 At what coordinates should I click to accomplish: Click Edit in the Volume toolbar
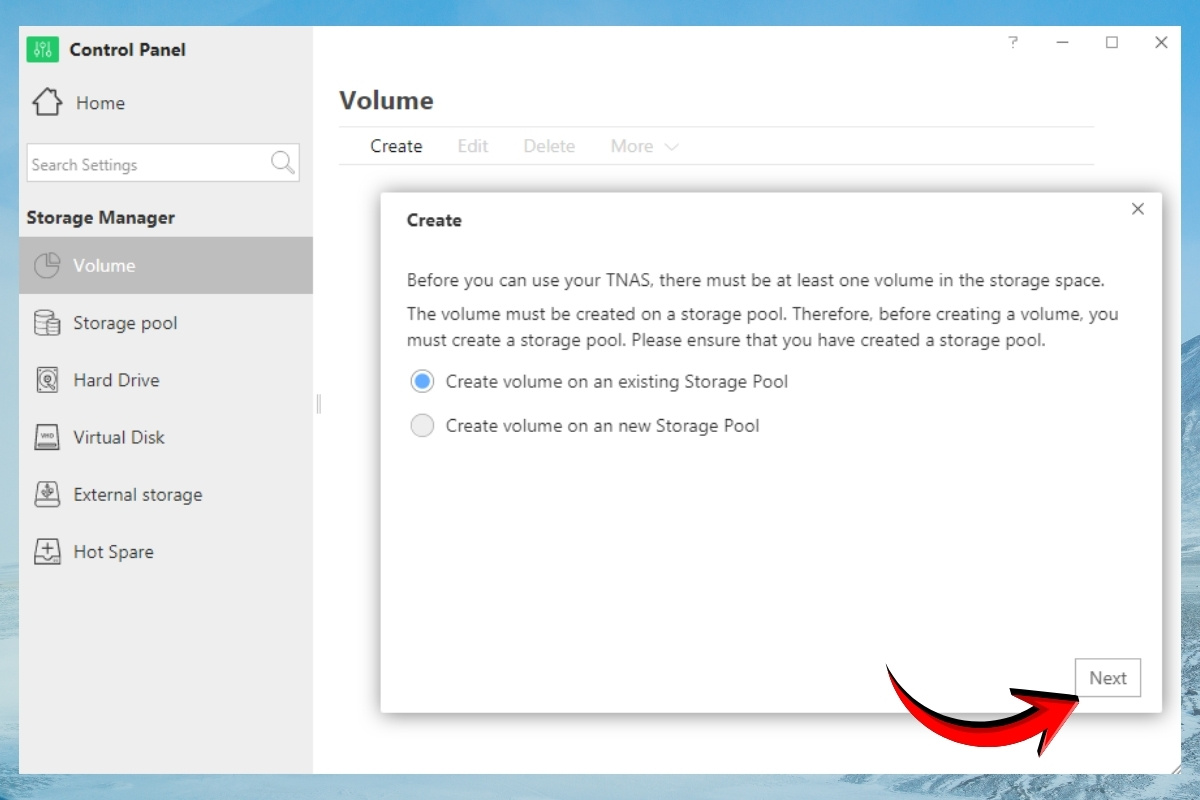473,146
